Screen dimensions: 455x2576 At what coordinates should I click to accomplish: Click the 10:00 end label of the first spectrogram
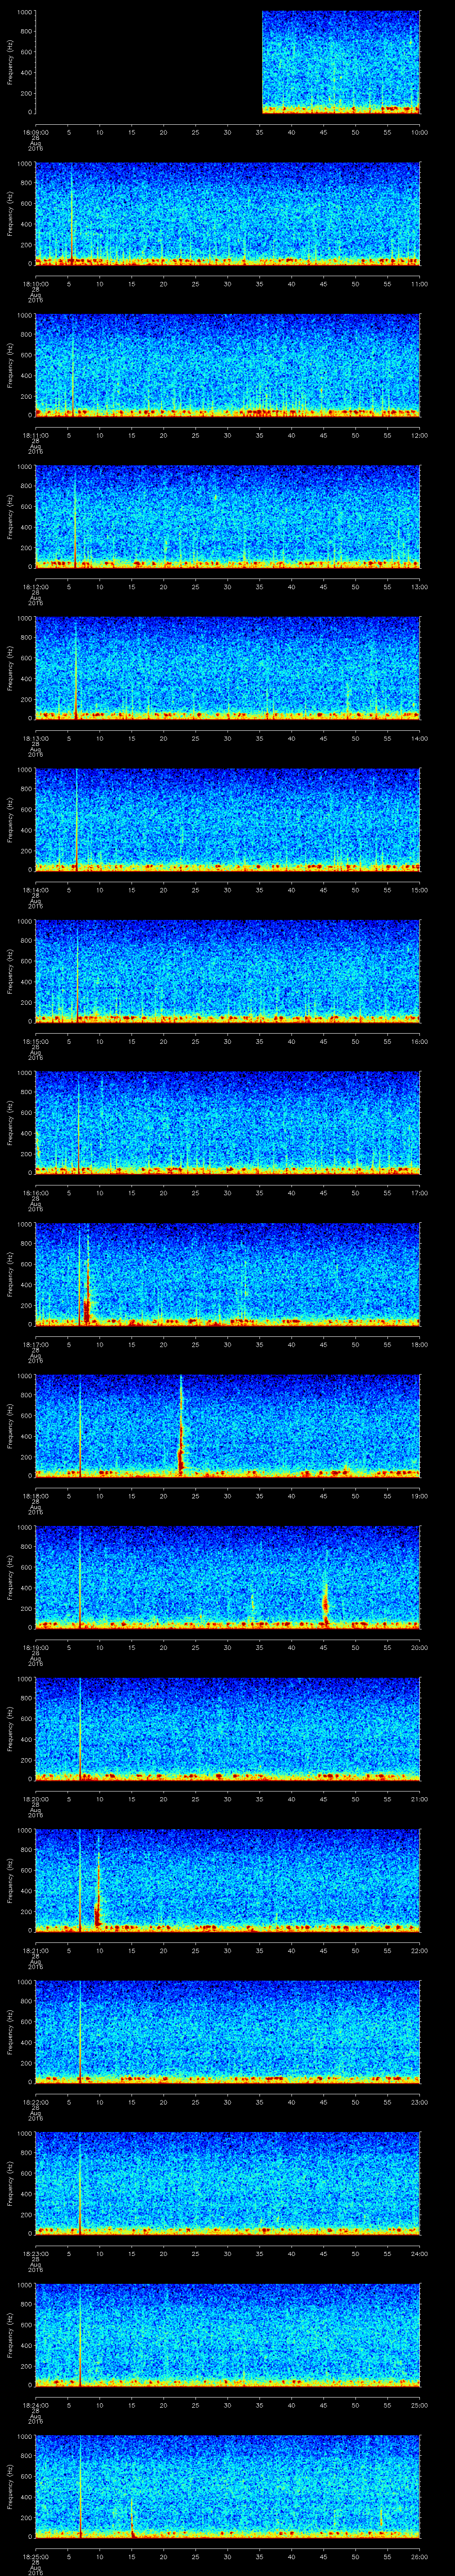tap(420, 131)
